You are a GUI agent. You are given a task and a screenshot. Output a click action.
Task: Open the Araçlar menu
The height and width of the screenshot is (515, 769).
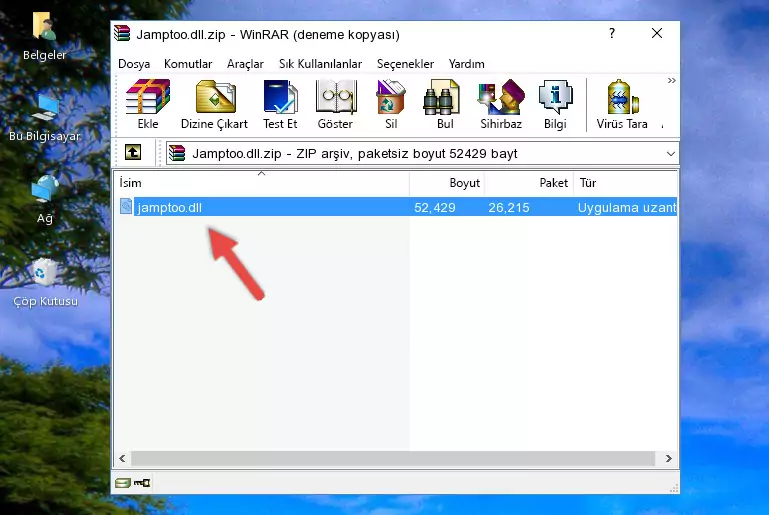(245, 64)
